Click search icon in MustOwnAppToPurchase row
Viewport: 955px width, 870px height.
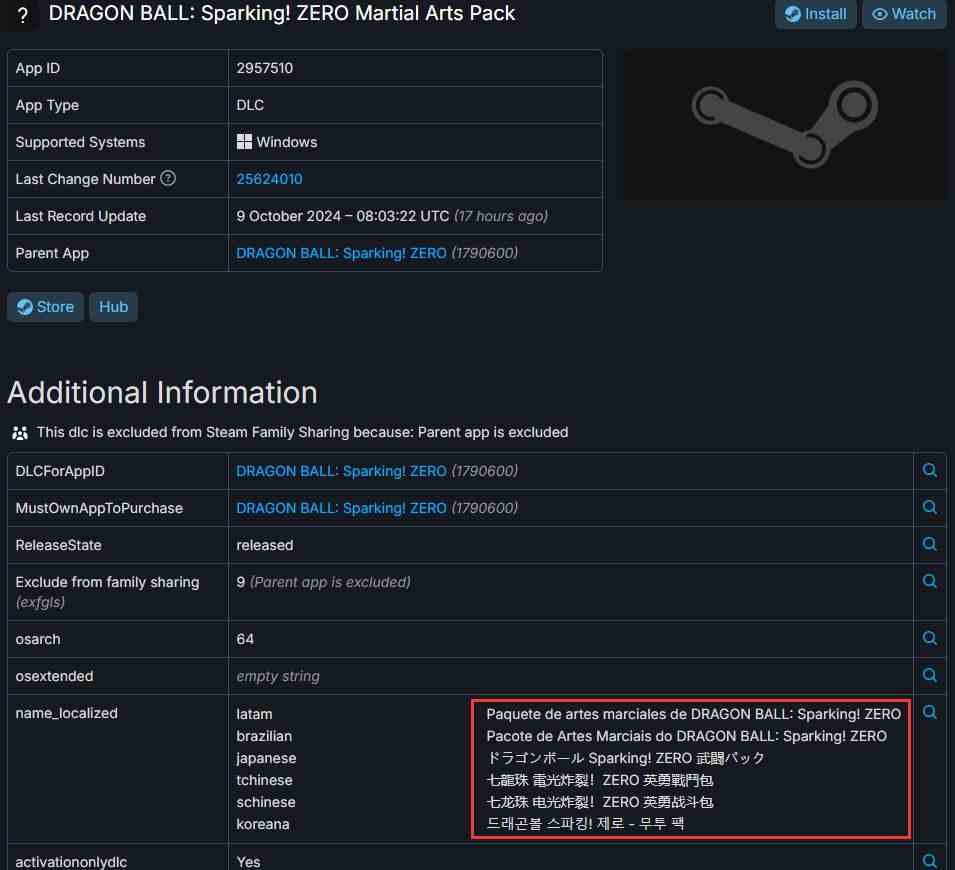(929, 508)
